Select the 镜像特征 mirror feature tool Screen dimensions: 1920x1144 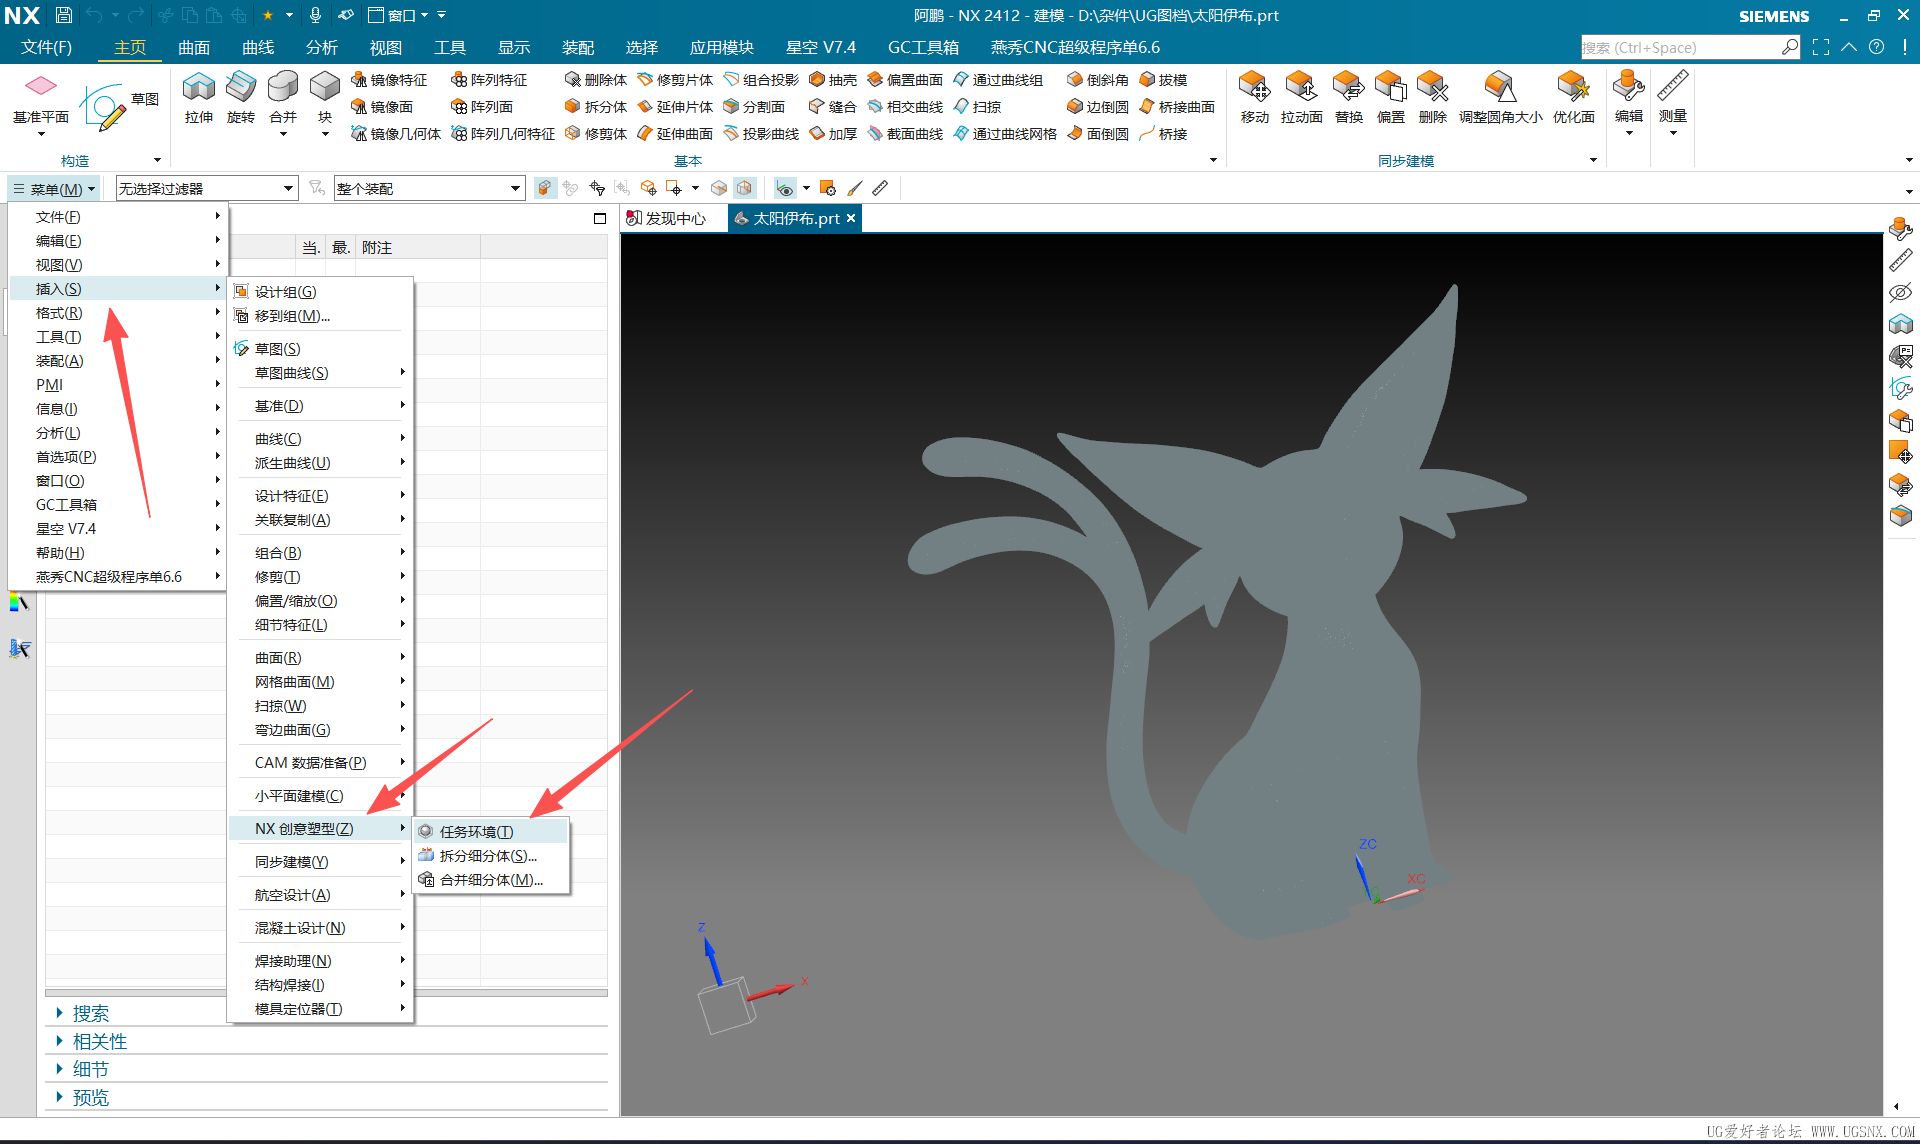(x=389, y=80)
